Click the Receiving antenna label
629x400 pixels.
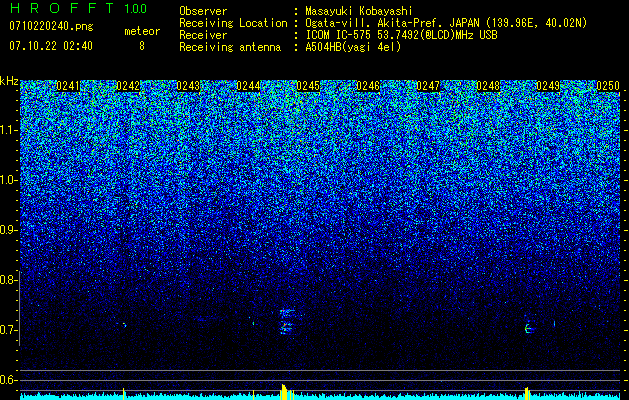tap(230, 47)
